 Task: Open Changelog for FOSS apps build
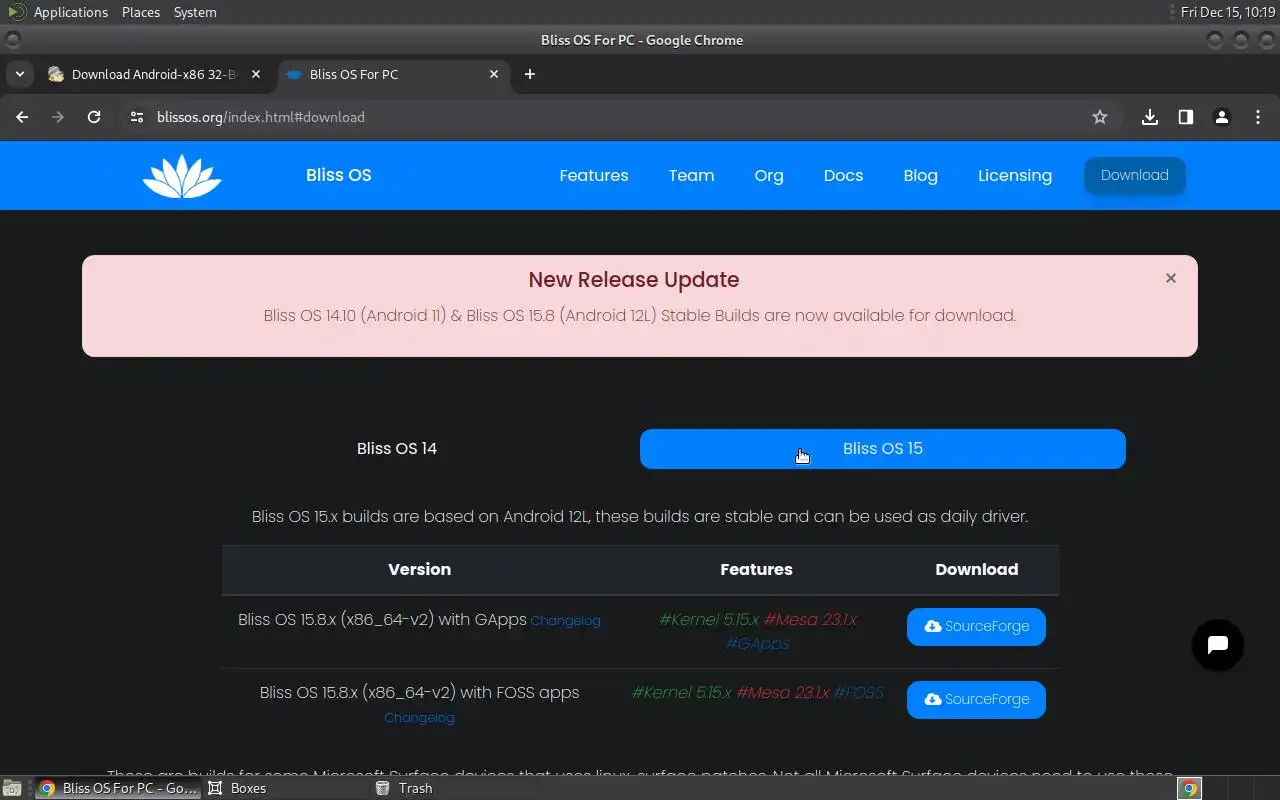click(x=419, y=718)
